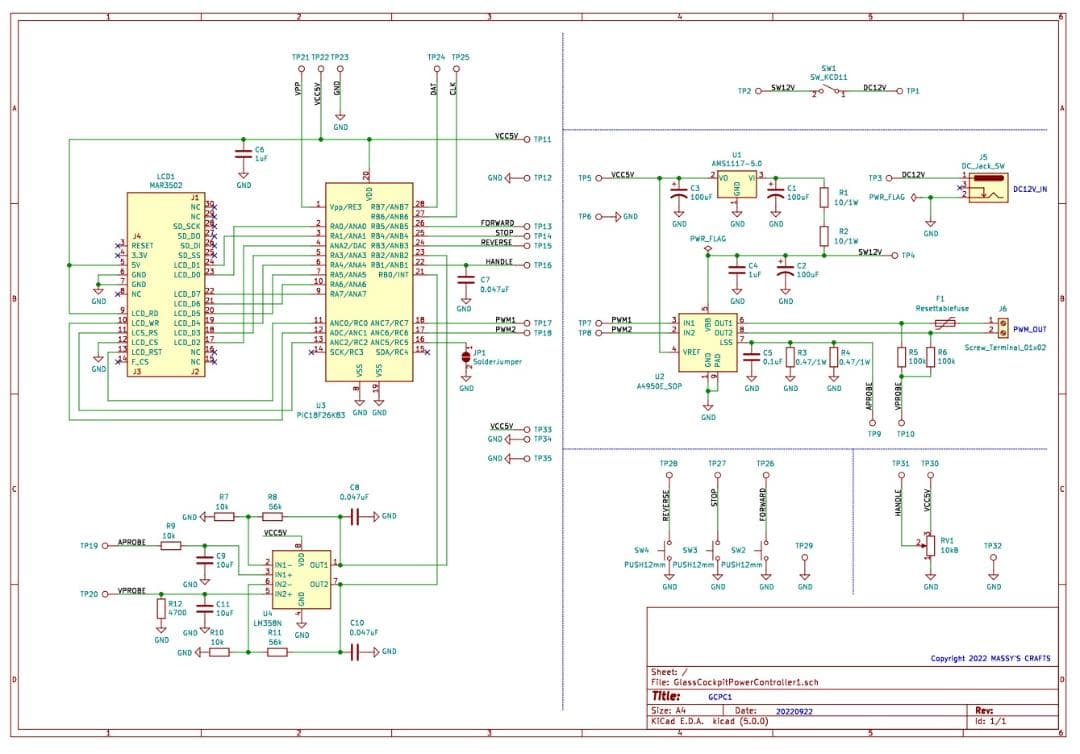Click the Copyright 2022 MASSY'S CRAFTS text
Screen dimensions: 1080x754
click(x=990, y=659)
